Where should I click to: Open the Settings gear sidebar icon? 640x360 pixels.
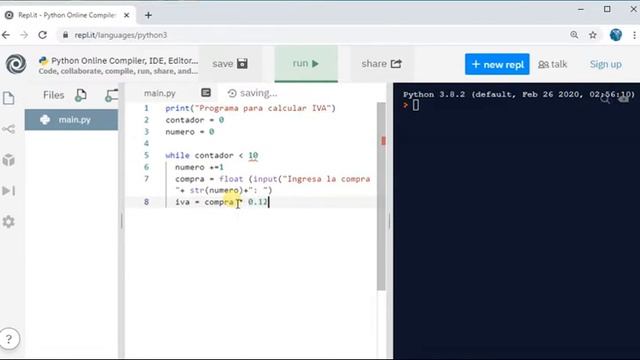9,222
